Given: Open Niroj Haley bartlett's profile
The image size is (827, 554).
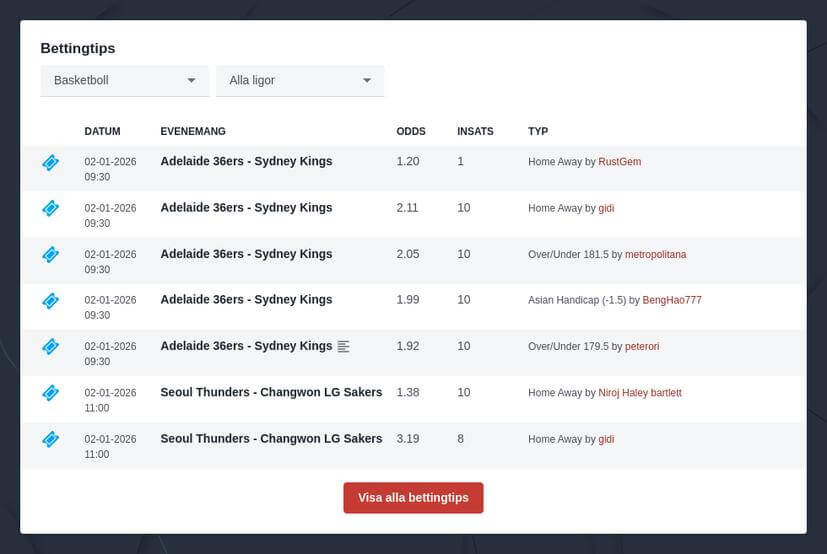Looking at the screenshot, I should coord(639,393).
